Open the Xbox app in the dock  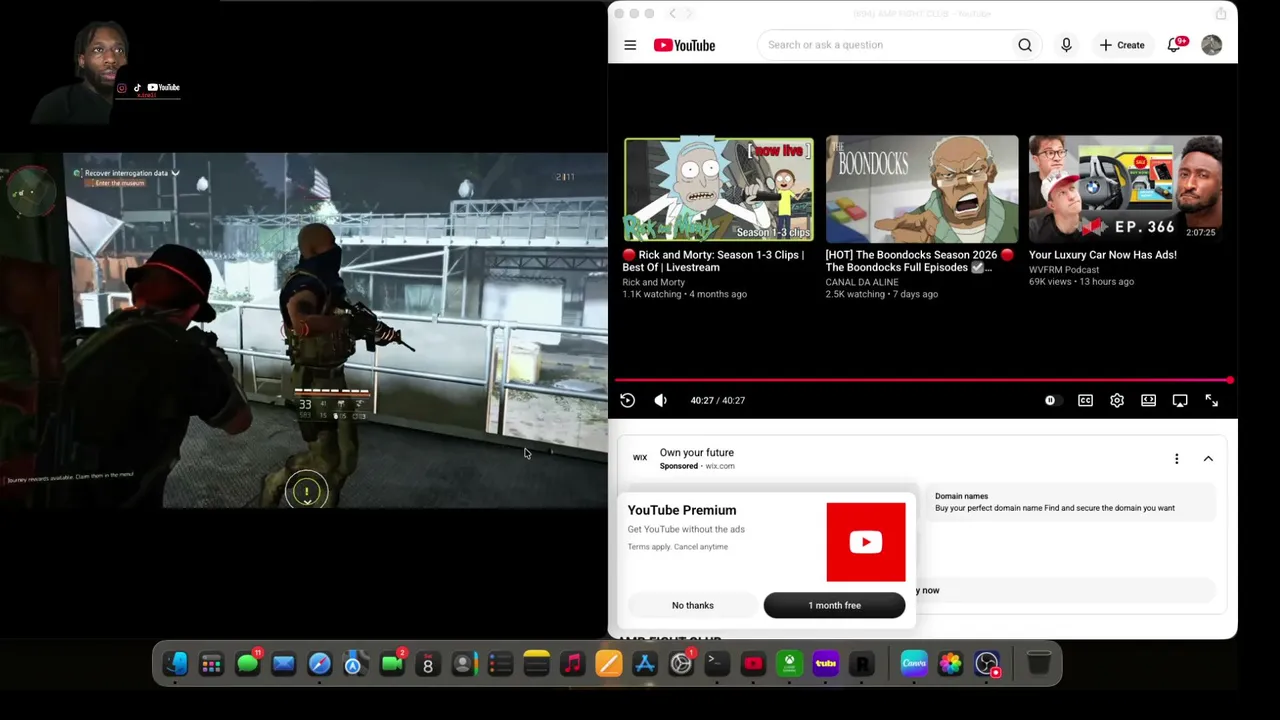(789, 663)
